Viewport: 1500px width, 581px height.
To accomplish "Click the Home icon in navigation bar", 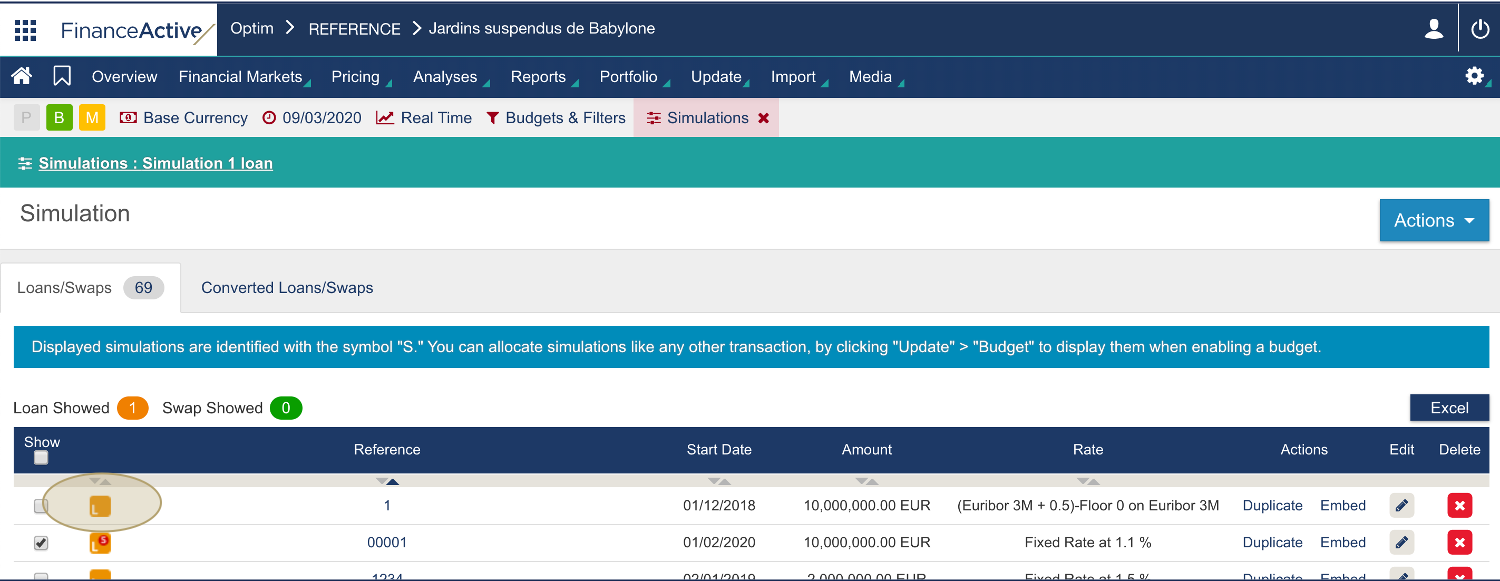I will [x=22, y=76].
